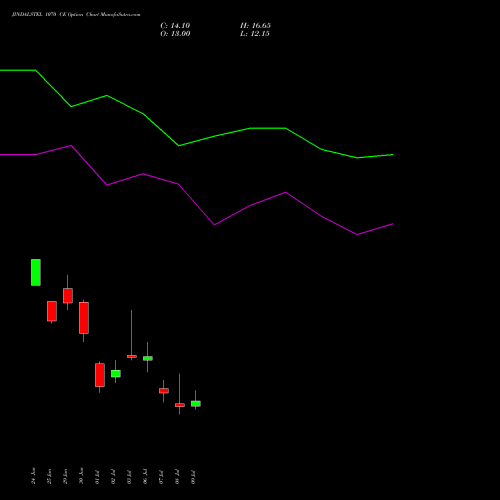Click the red 25 Jun candlestick

pos(52,311)
